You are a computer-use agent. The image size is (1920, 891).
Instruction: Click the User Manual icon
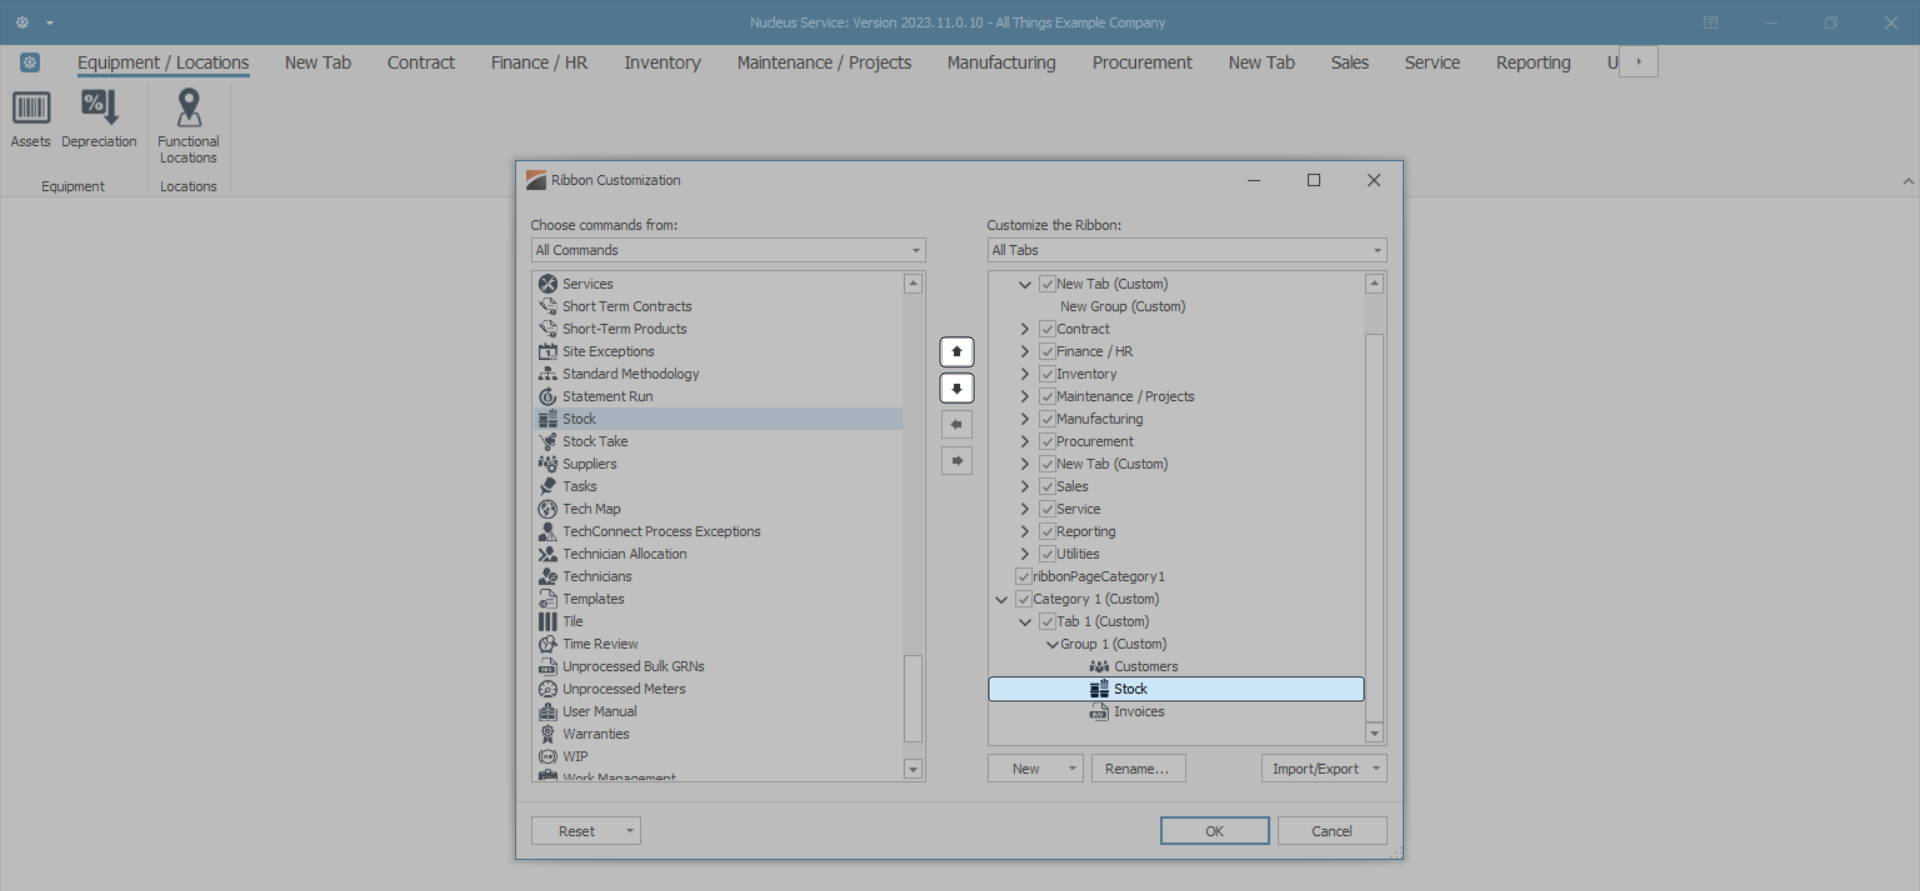(x=548, y=711)
